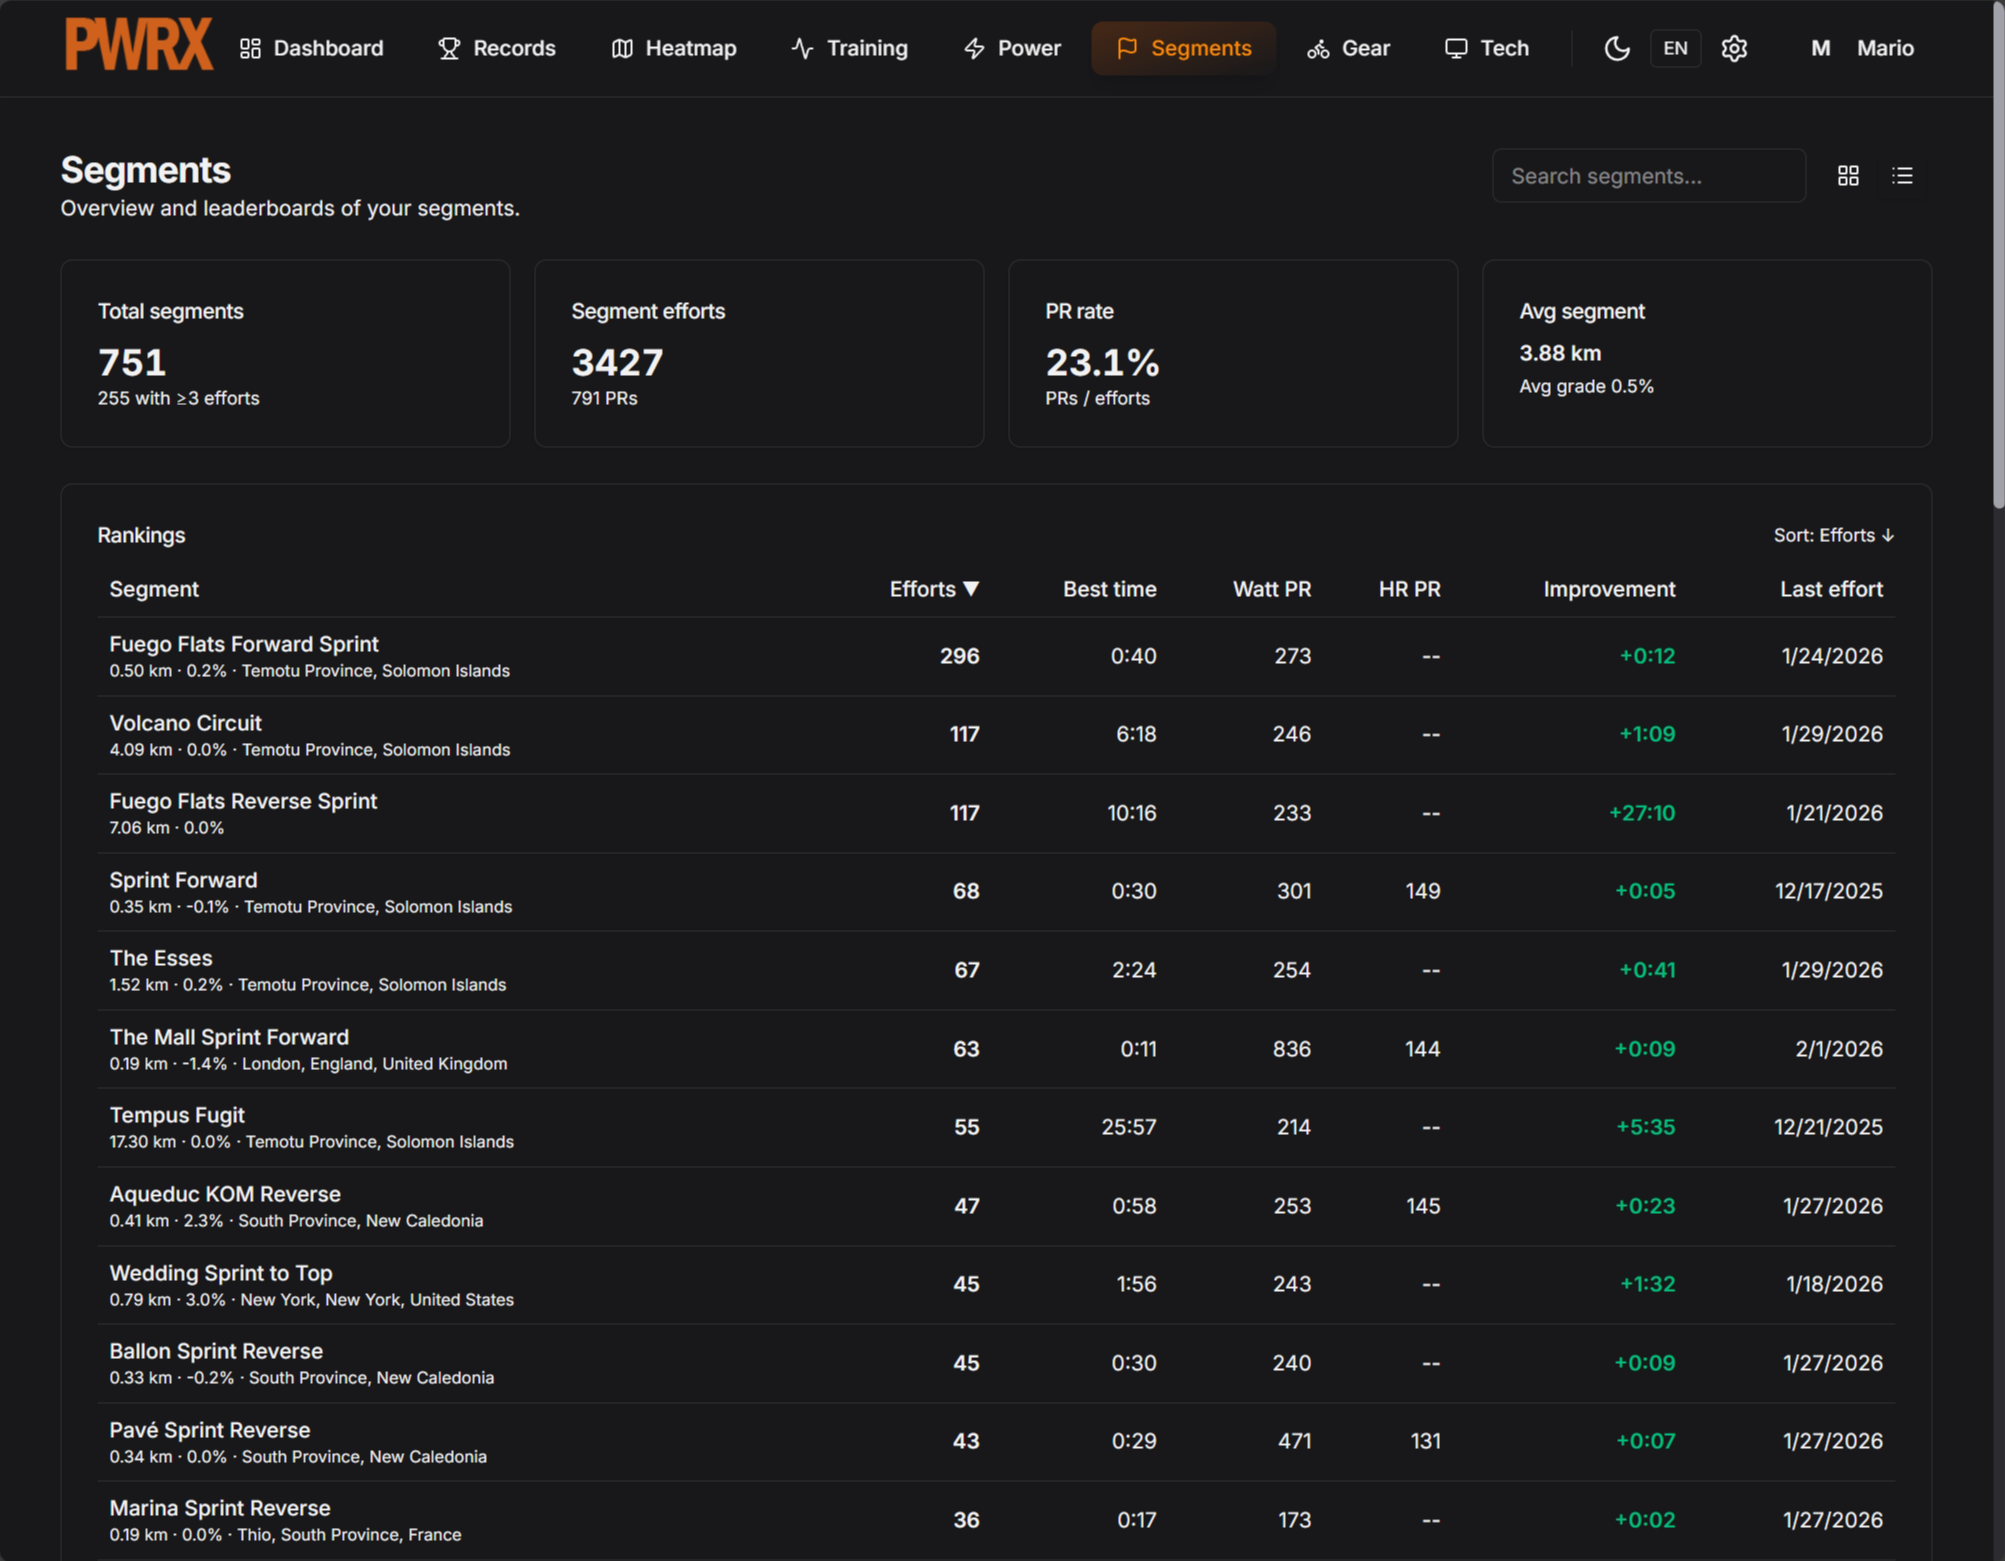
Task: Switch to list view layout
Action: coord(1902,176)
